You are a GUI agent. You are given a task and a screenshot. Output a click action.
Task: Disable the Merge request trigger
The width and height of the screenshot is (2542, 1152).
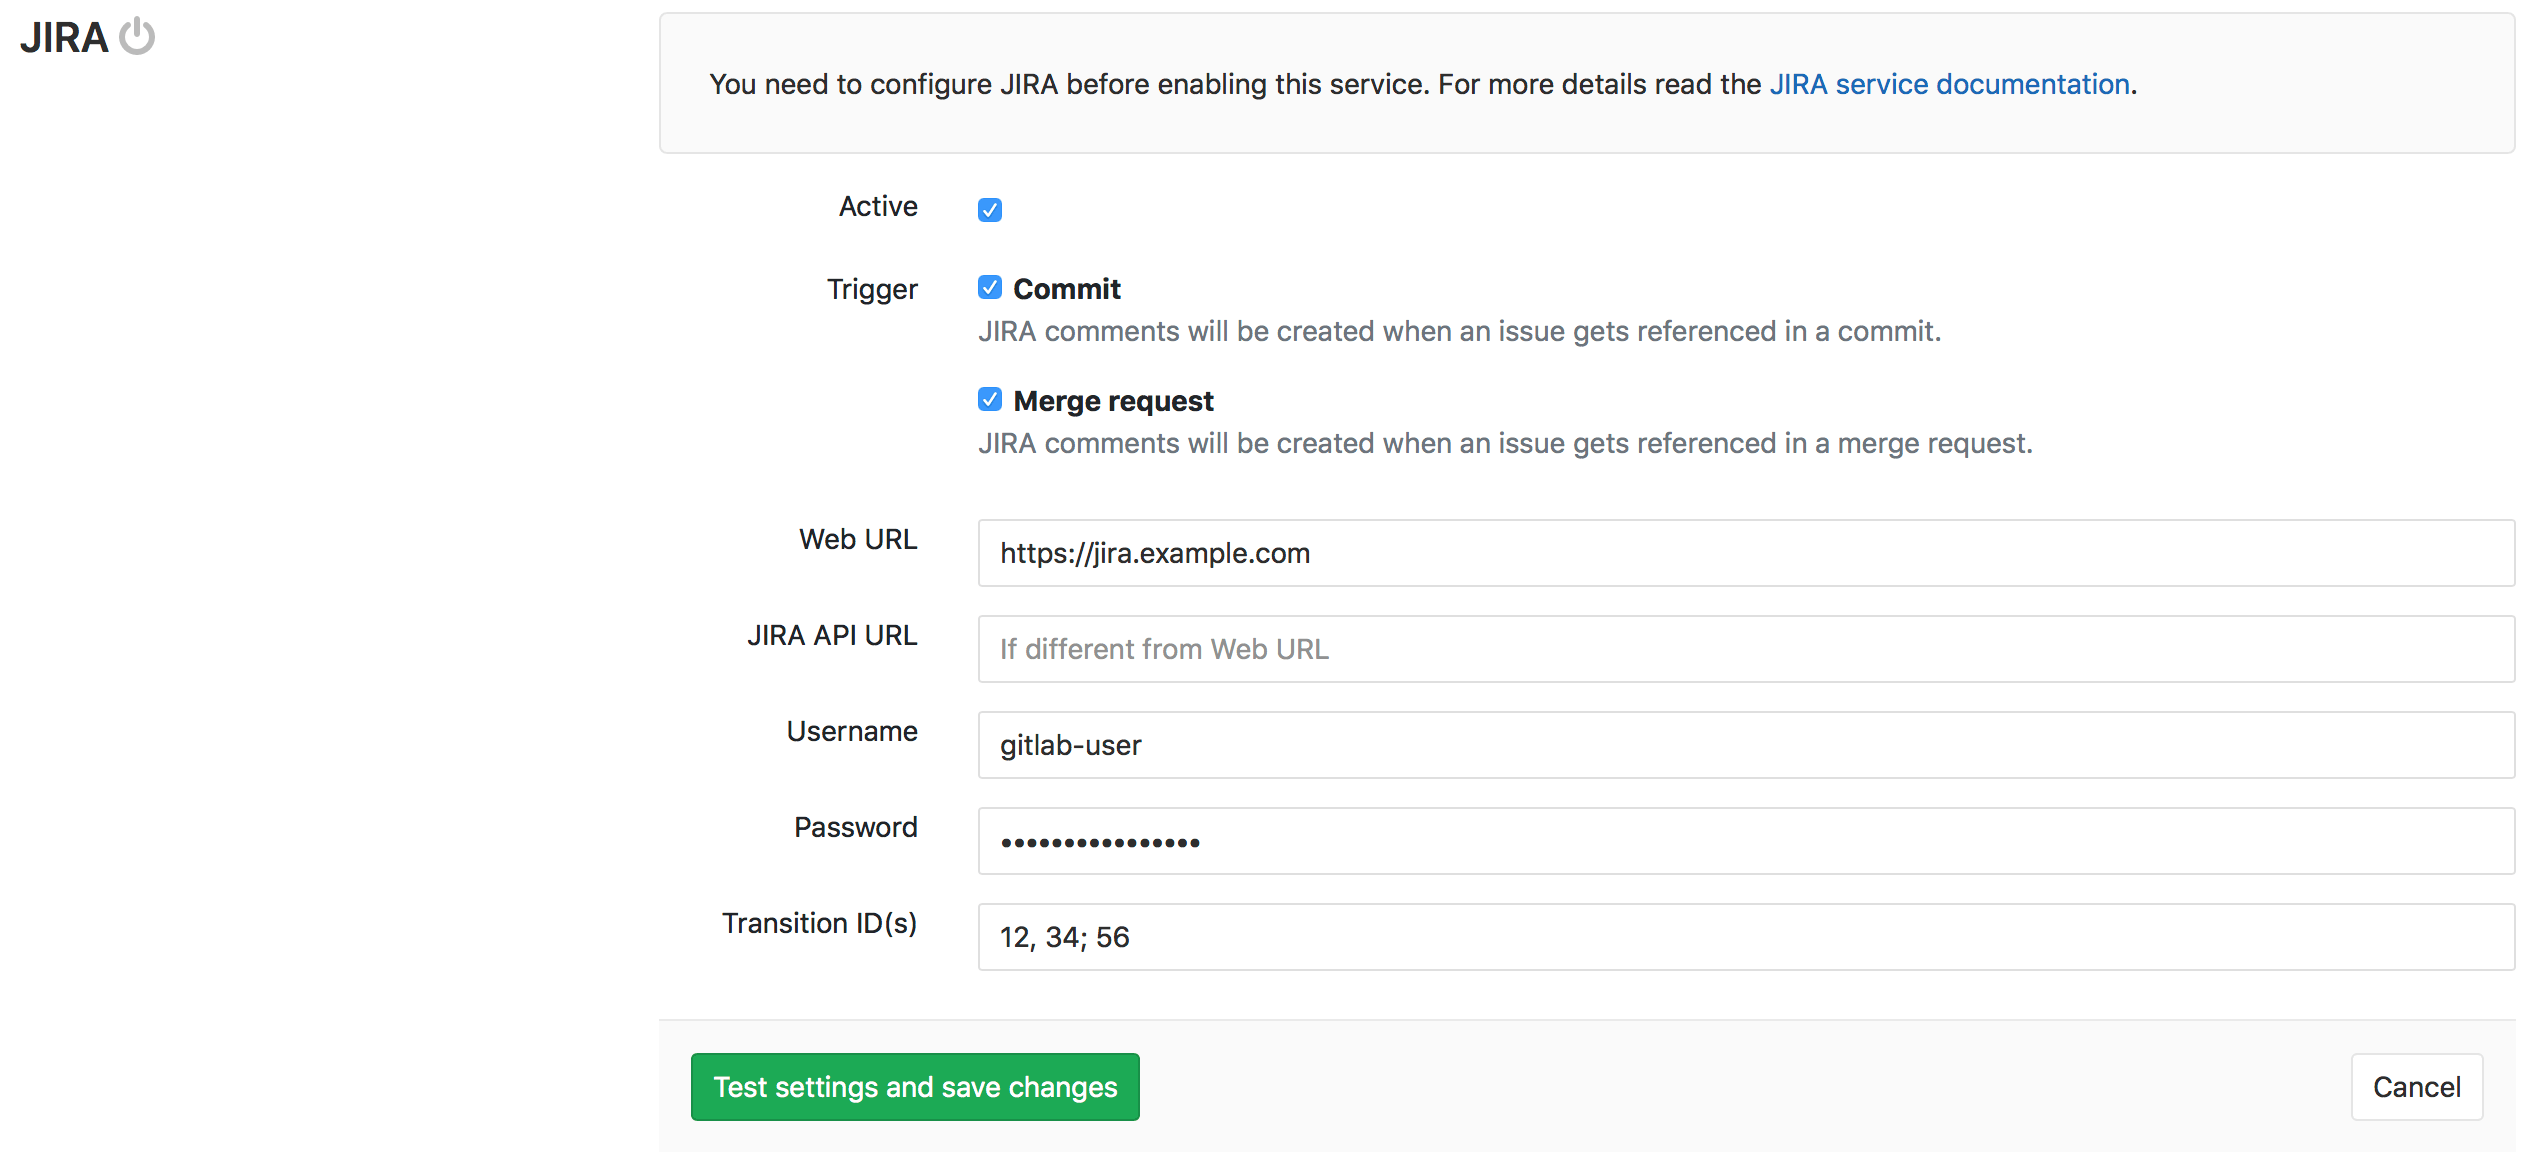click(x=989, y=399)
